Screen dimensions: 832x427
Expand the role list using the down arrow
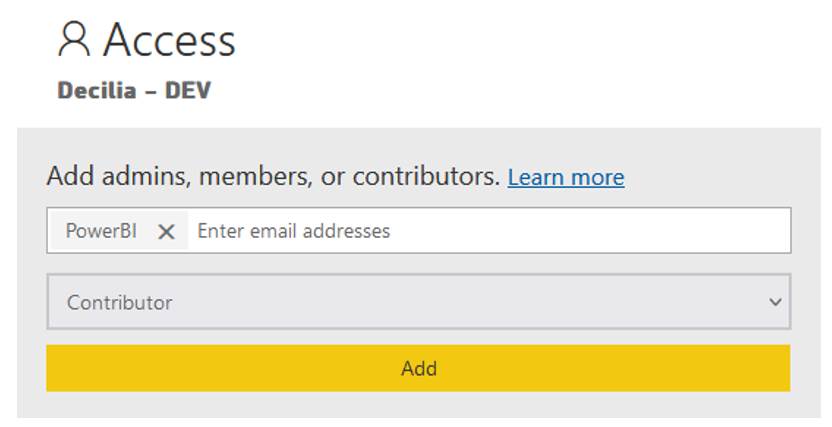pos(775,302)
